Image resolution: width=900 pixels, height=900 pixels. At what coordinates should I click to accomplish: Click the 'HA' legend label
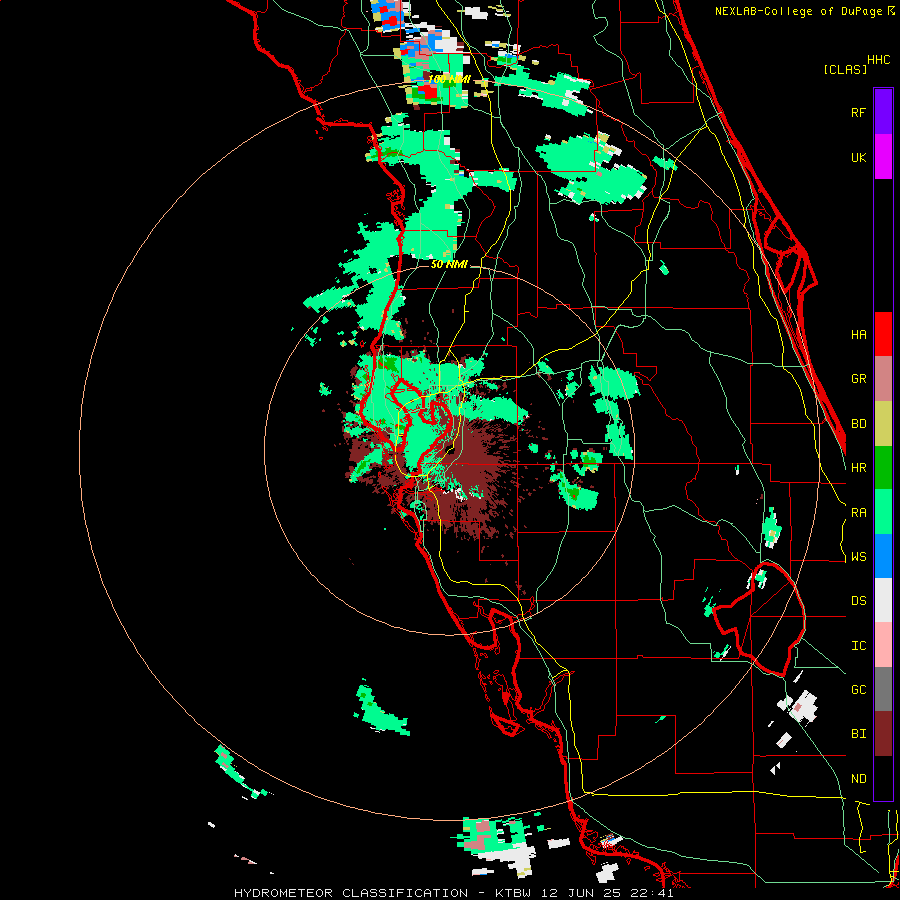point(858,335)
